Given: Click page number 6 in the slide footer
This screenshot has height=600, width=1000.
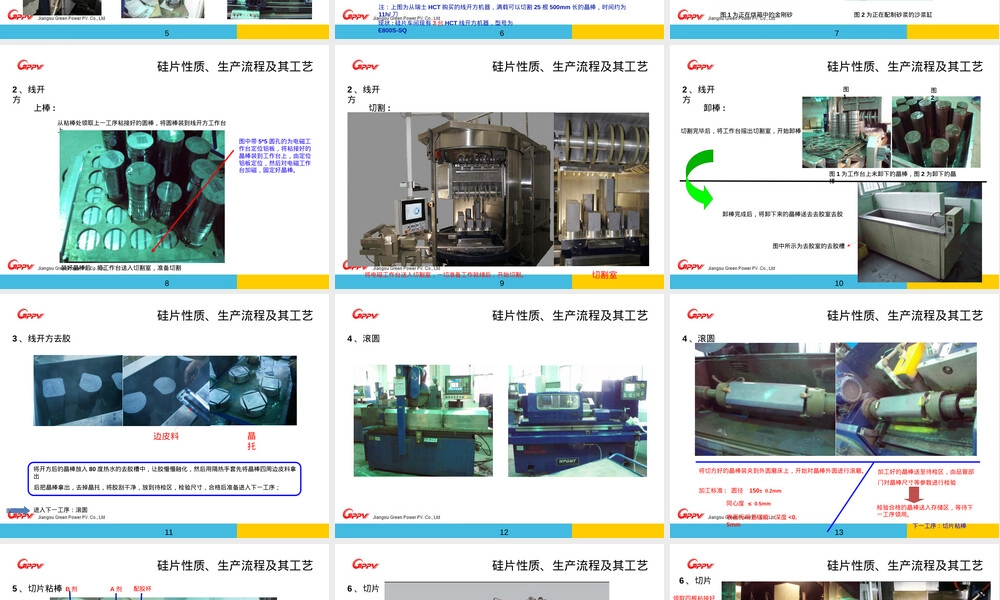Looking at the screenshot, I should click(502, 33).
